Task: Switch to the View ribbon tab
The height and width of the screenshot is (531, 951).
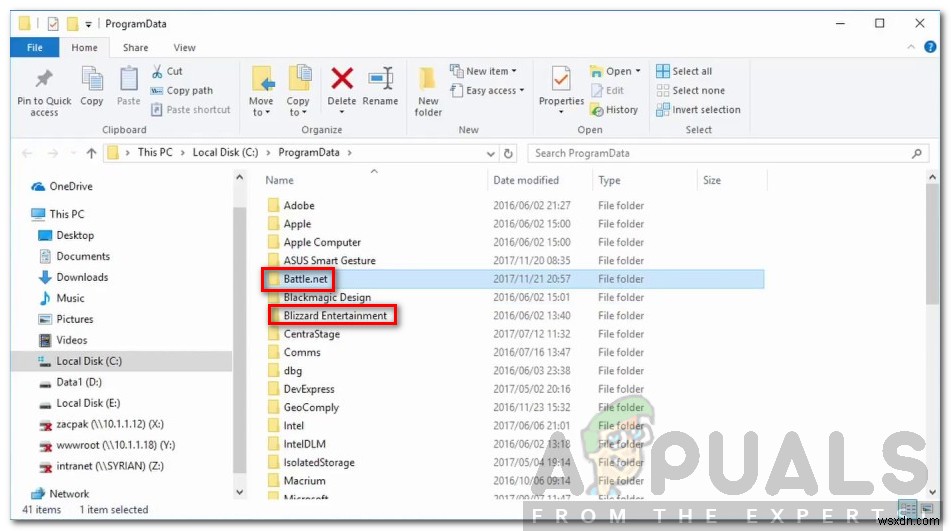Action: [184, 47]
